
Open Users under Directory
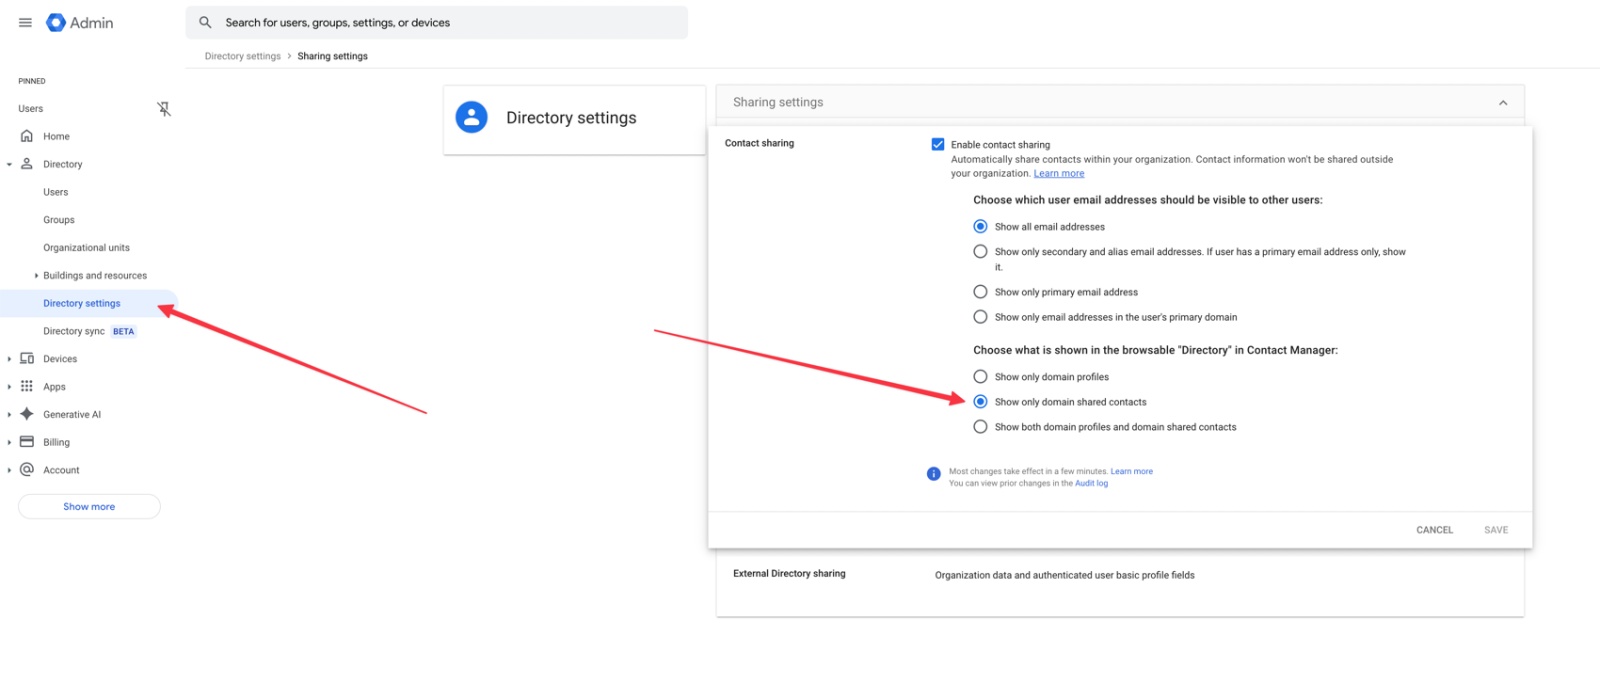[56, 192]
